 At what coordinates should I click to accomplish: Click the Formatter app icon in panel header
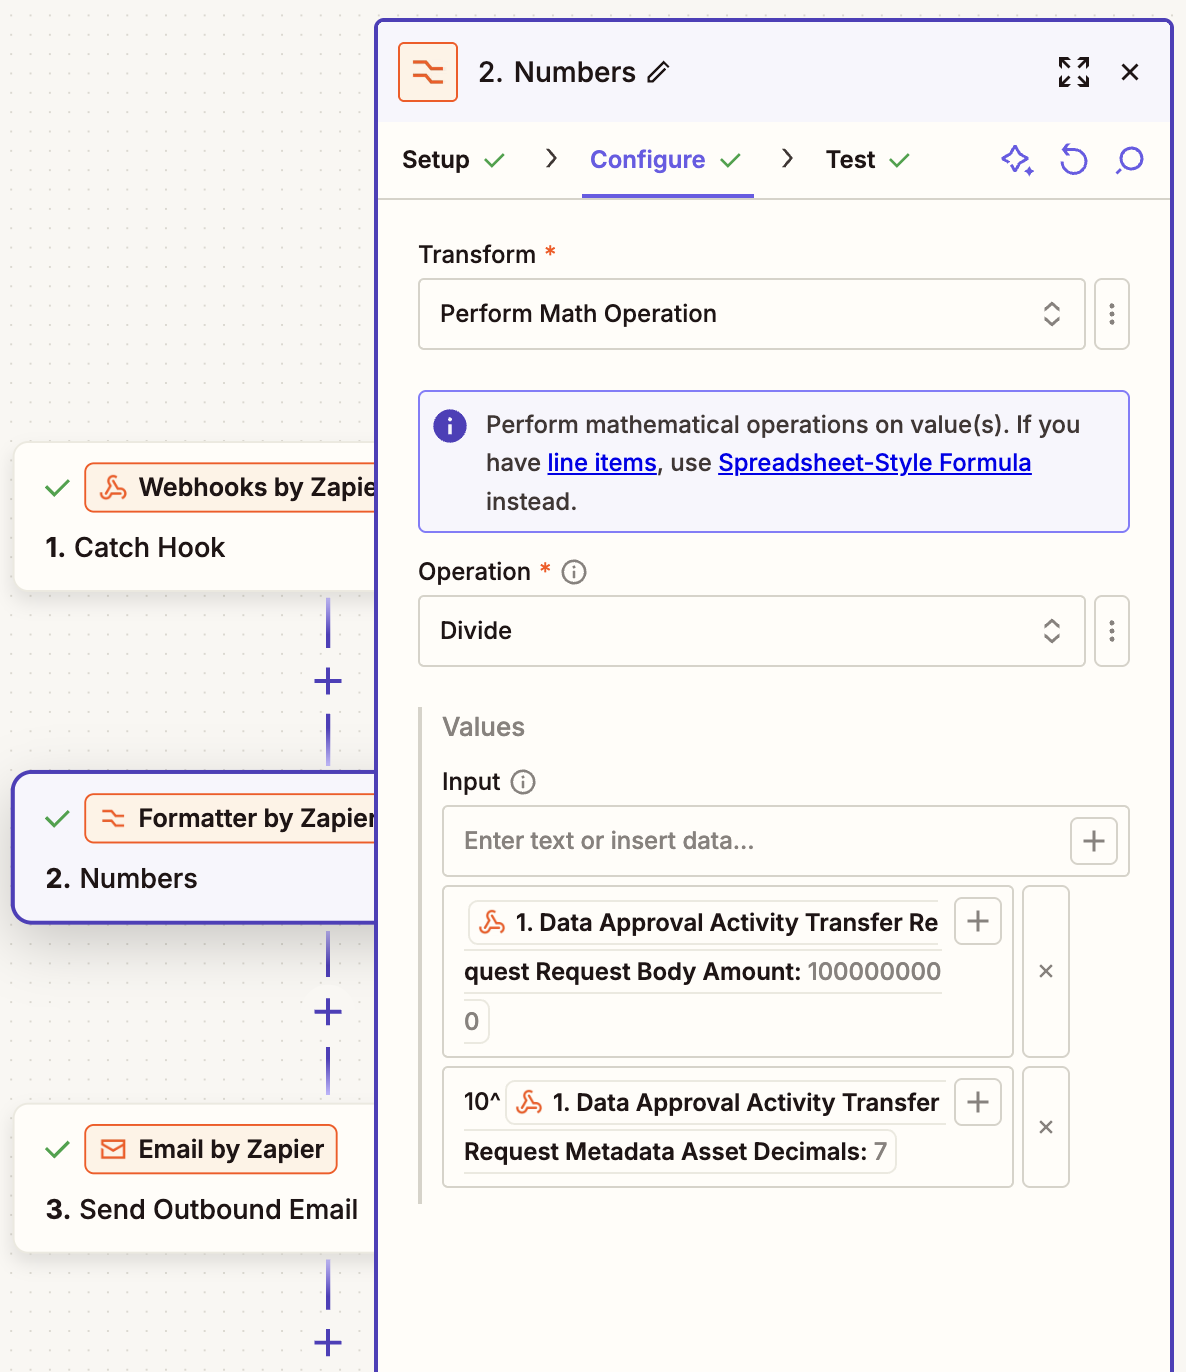click(428, 72)
